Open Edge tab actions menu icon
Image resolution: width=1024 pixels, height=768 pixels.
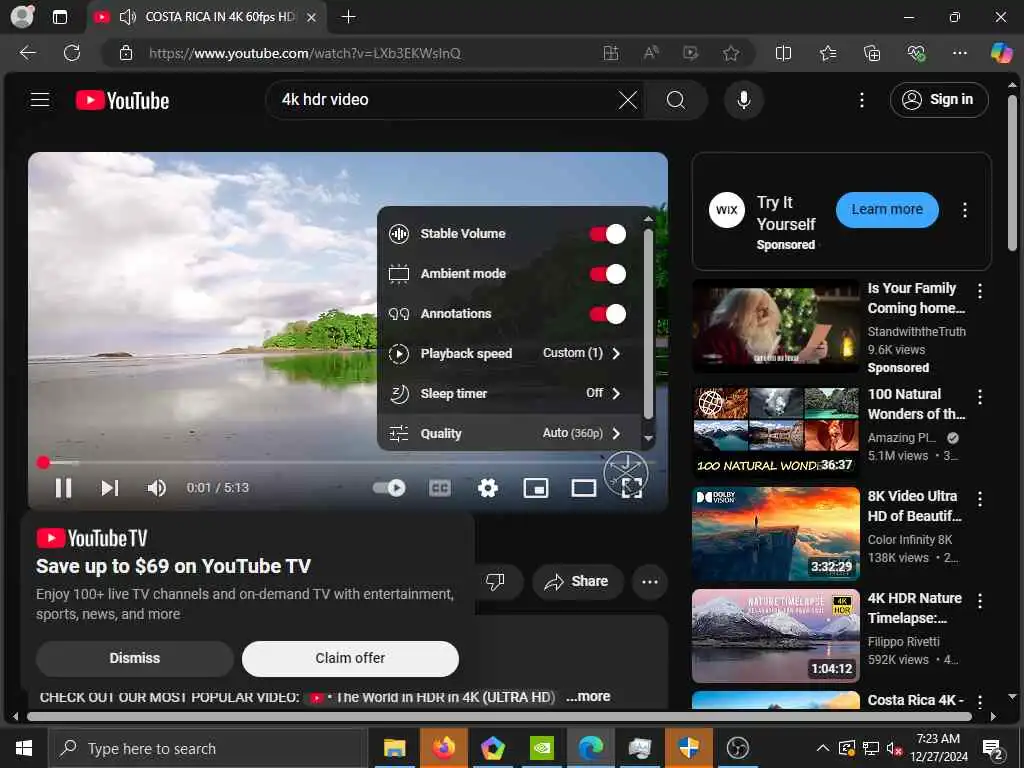click(59, 17)
